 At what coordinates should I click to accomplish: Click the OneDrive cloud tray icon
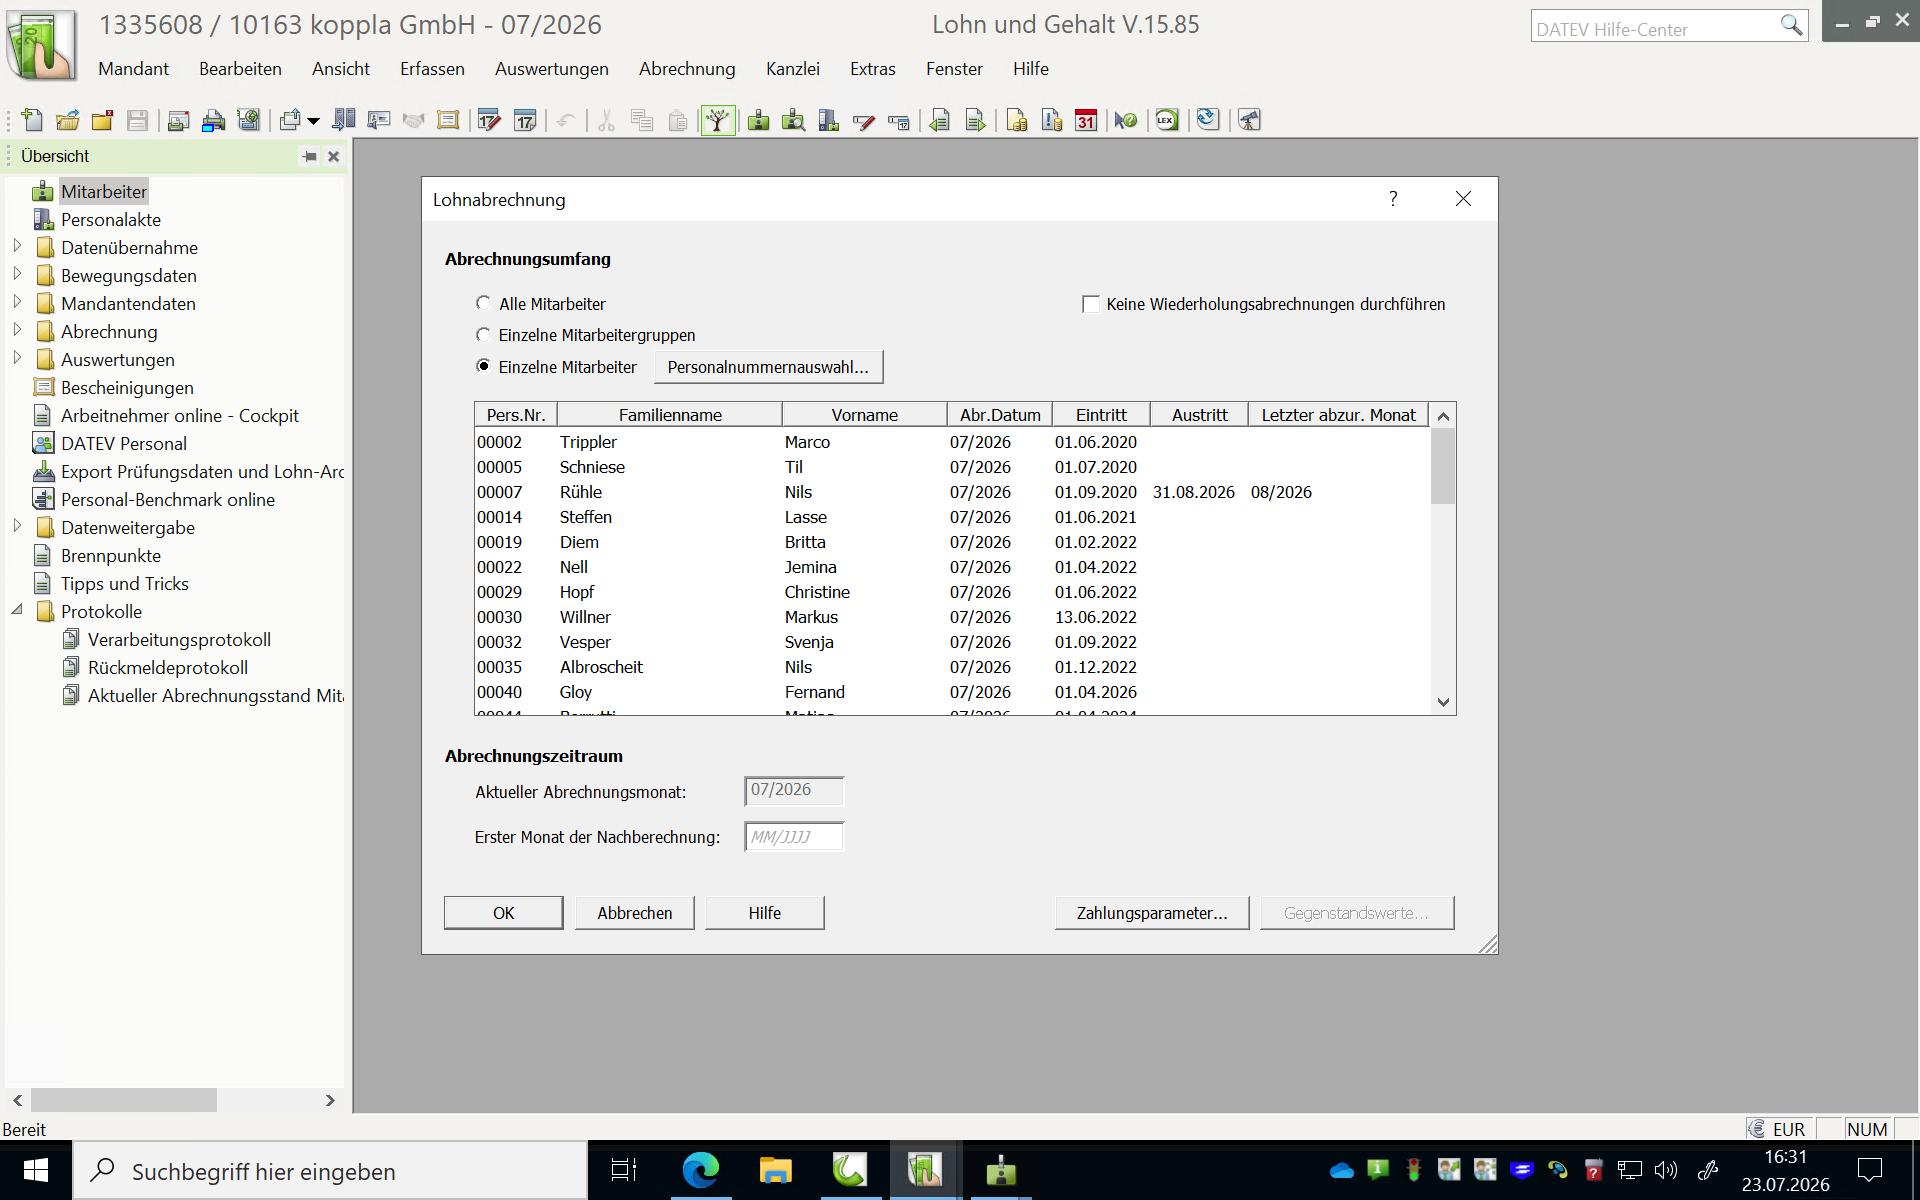pyautogui.click(x=1342, y=1170)
